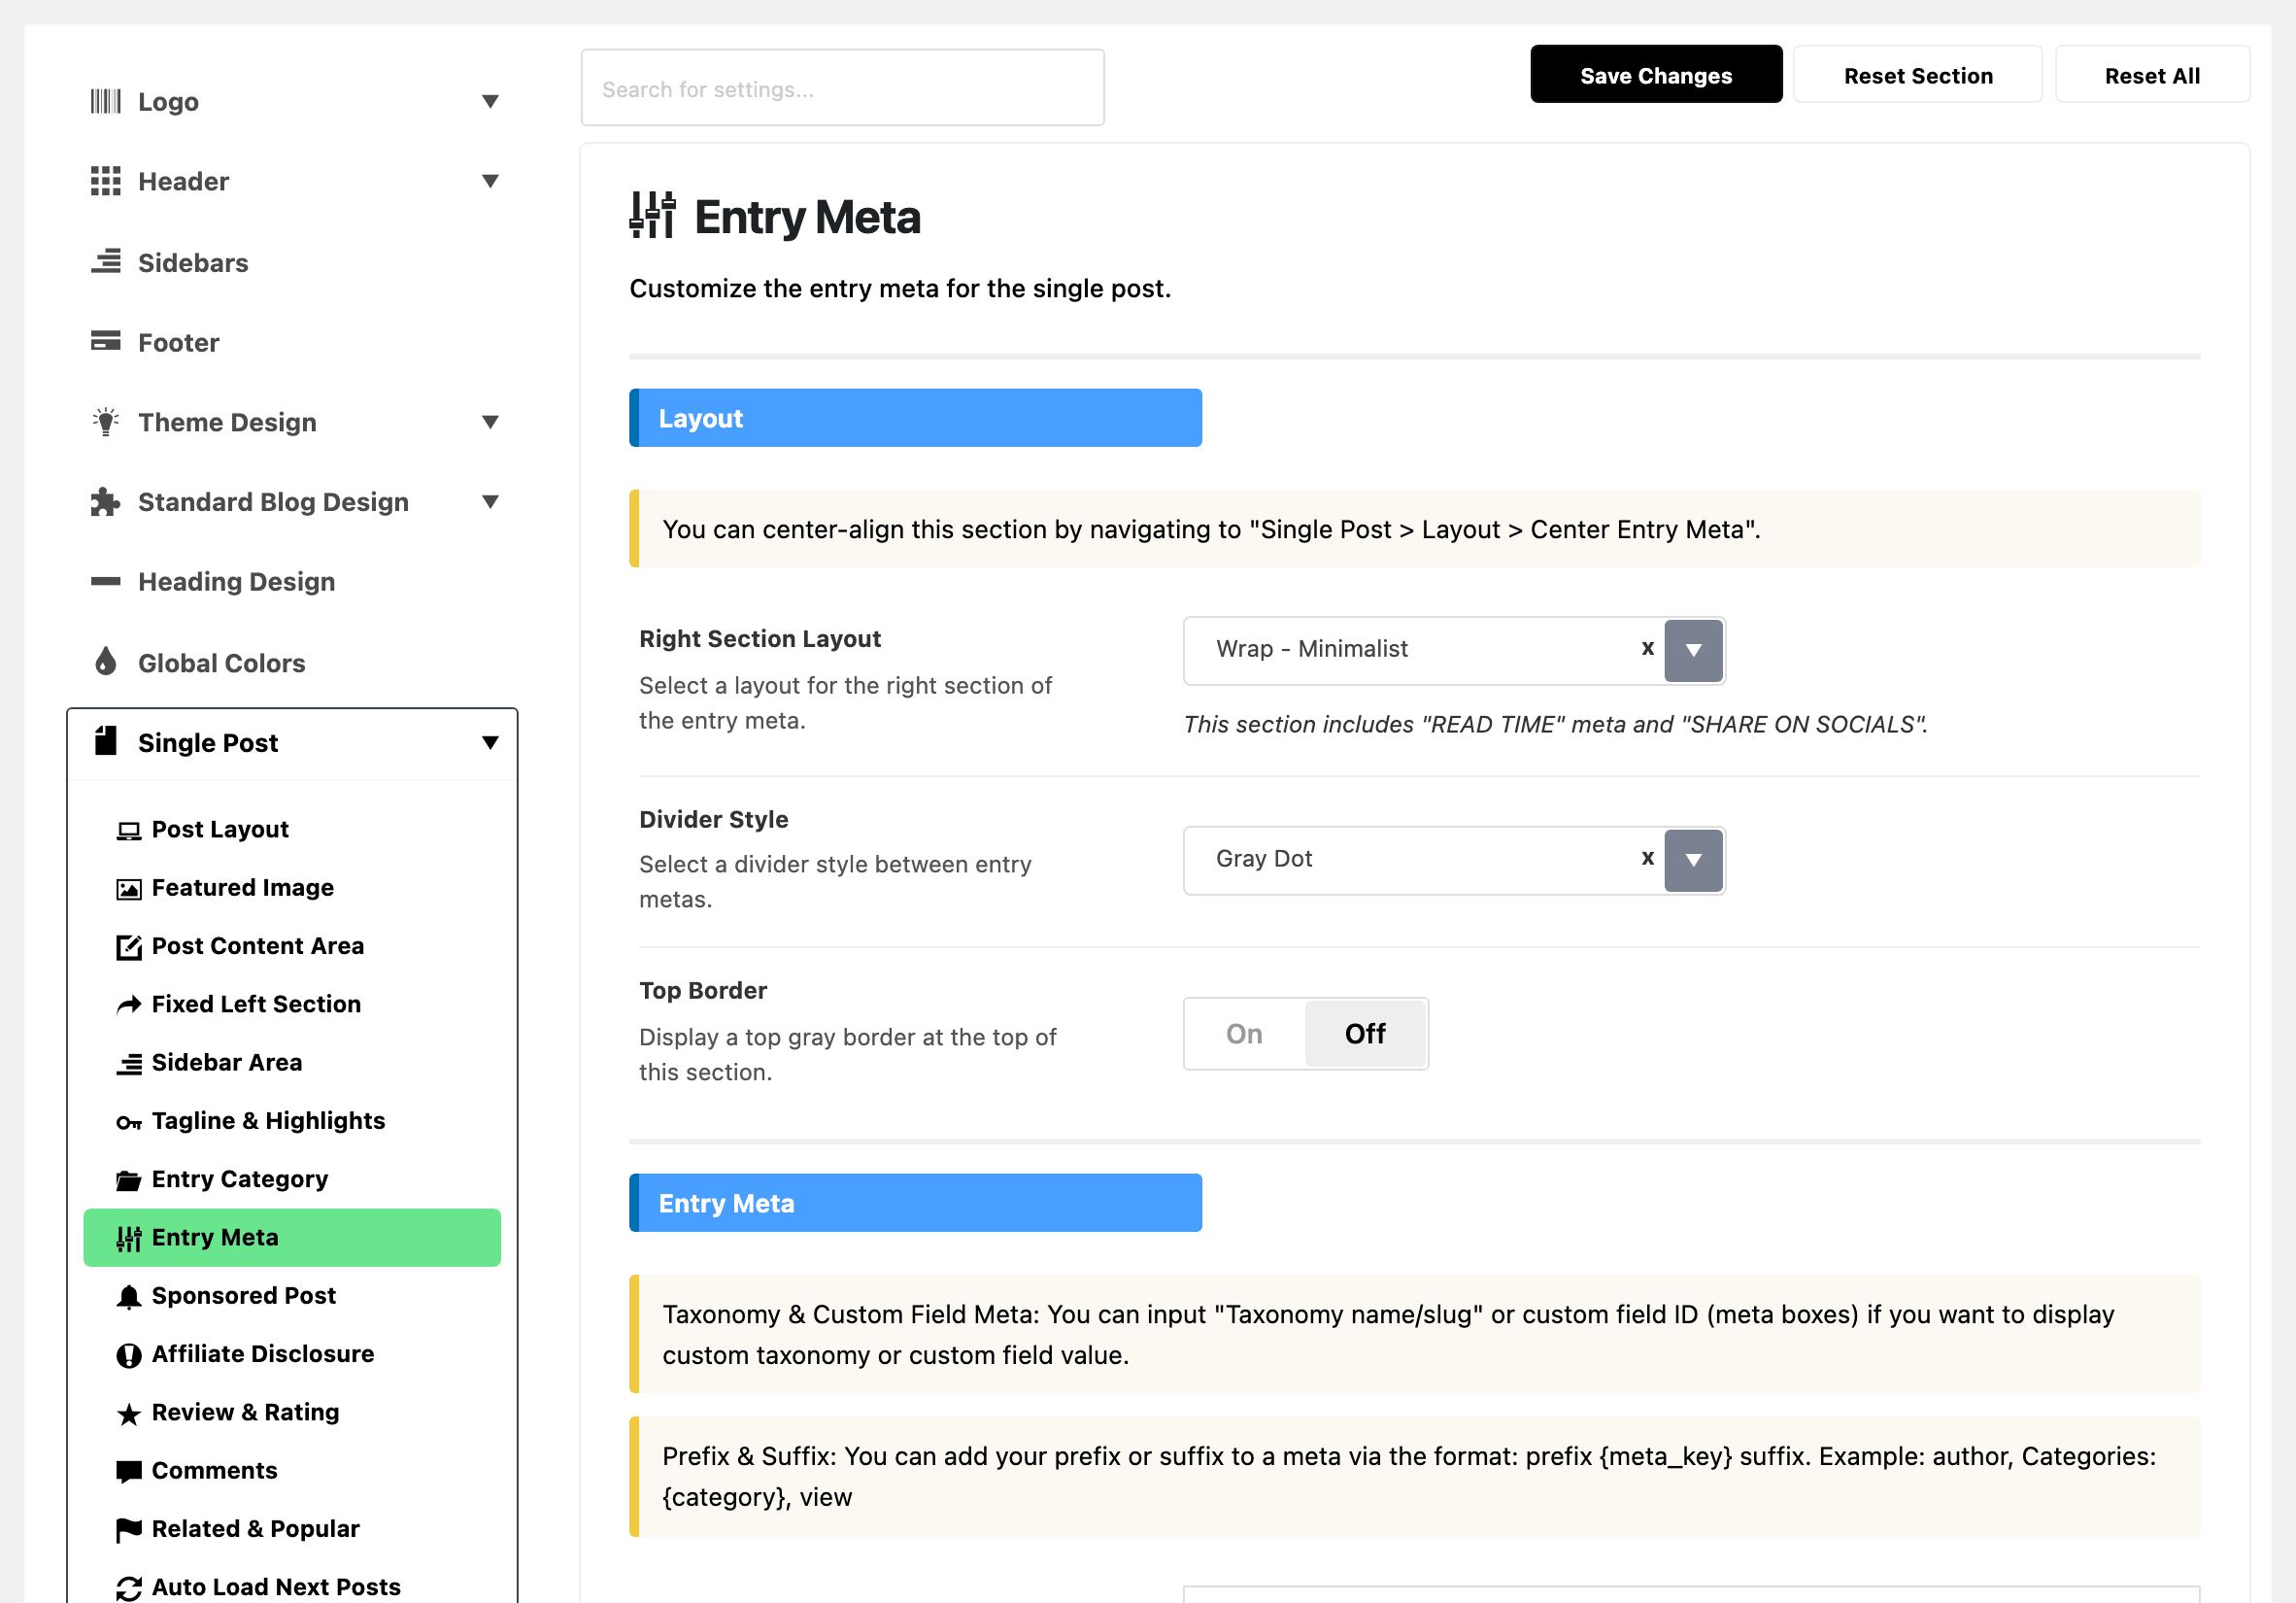Open Auto Load Next Posts settings
Image resolution: width=2296 pixels, height=1603 pixels.
click(x=276, y=1587)
